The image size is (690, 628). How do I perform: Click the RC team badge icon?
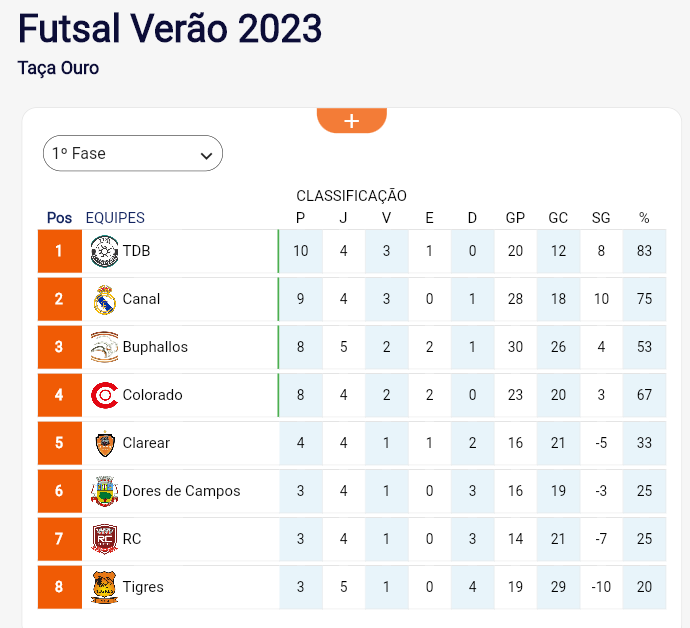[x=104, y=539]
